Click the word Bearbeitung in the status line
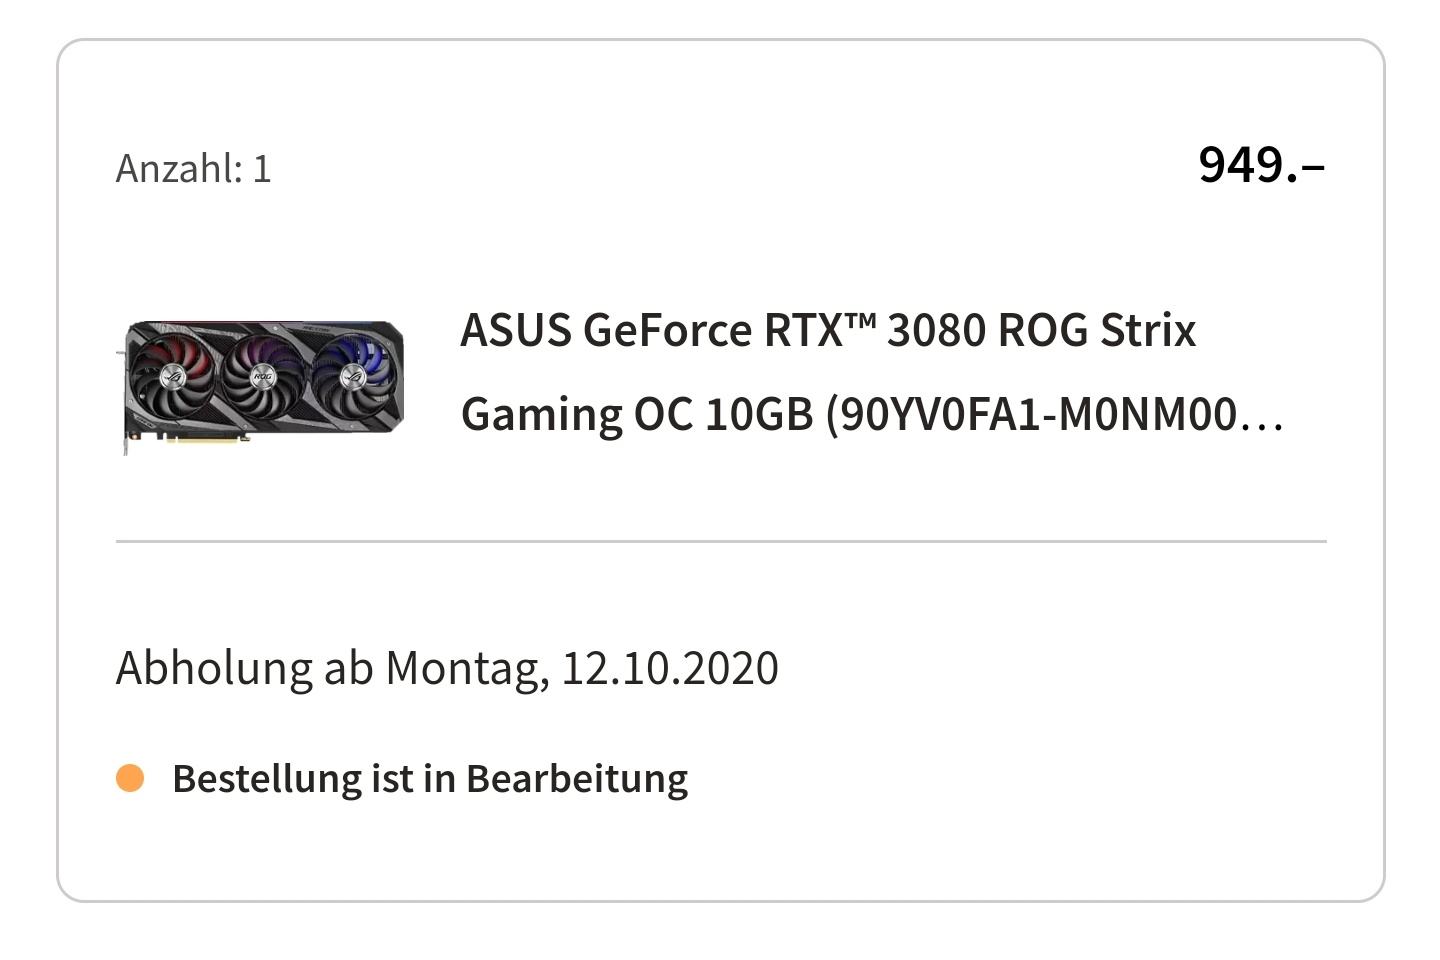Image resolution: width=1440 pixels, height=960 pixels. click(x=577, y=779)
